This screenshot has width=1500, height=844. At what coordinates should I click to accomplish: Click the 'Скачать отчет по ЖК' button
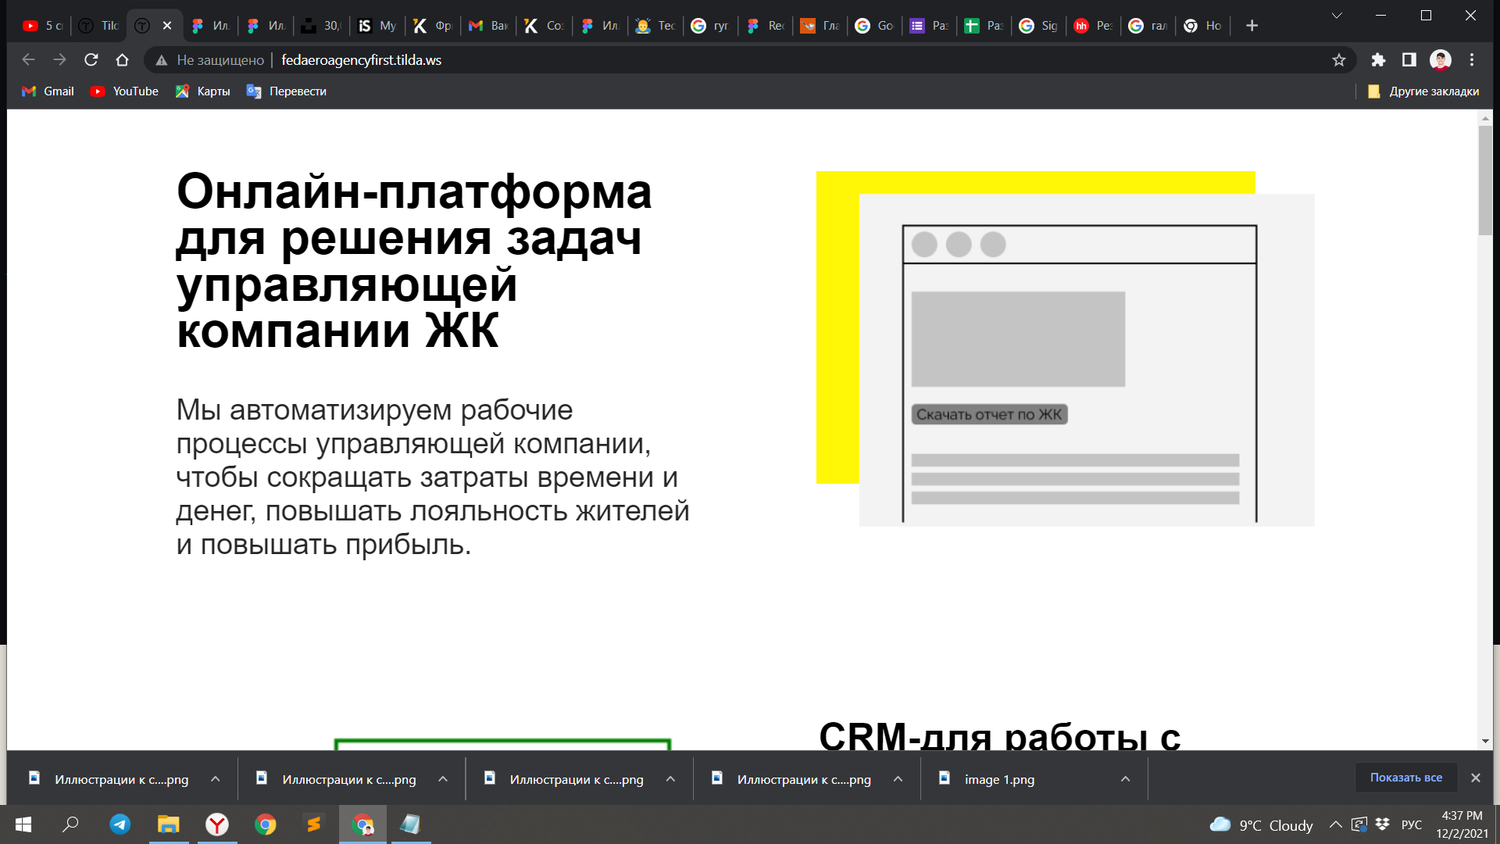click(989, 414)
